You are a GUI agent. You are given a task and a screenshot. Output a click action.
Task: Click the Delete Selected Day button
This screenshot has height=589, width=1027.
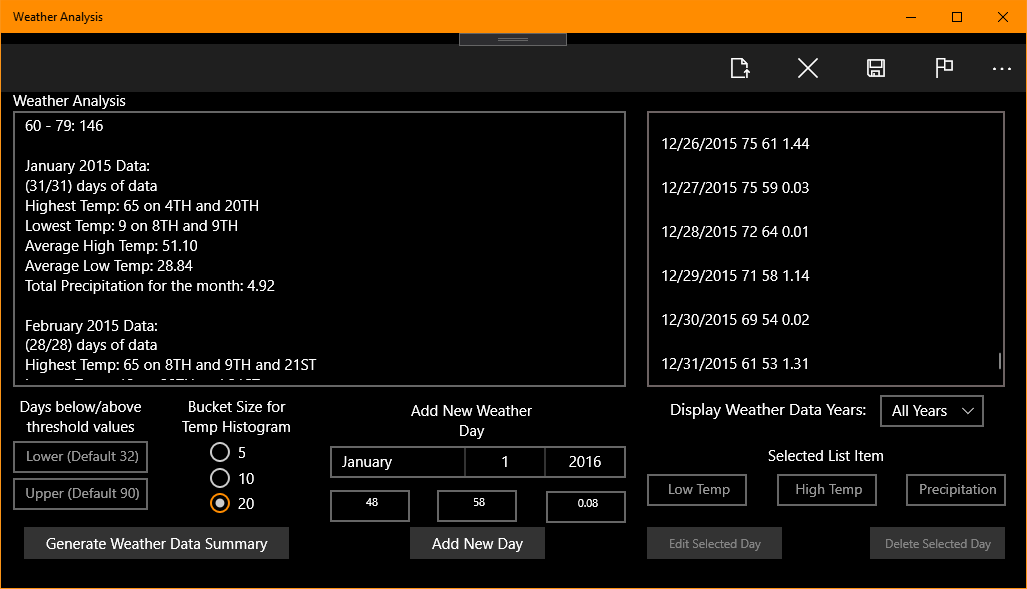(x=937, y=543)
